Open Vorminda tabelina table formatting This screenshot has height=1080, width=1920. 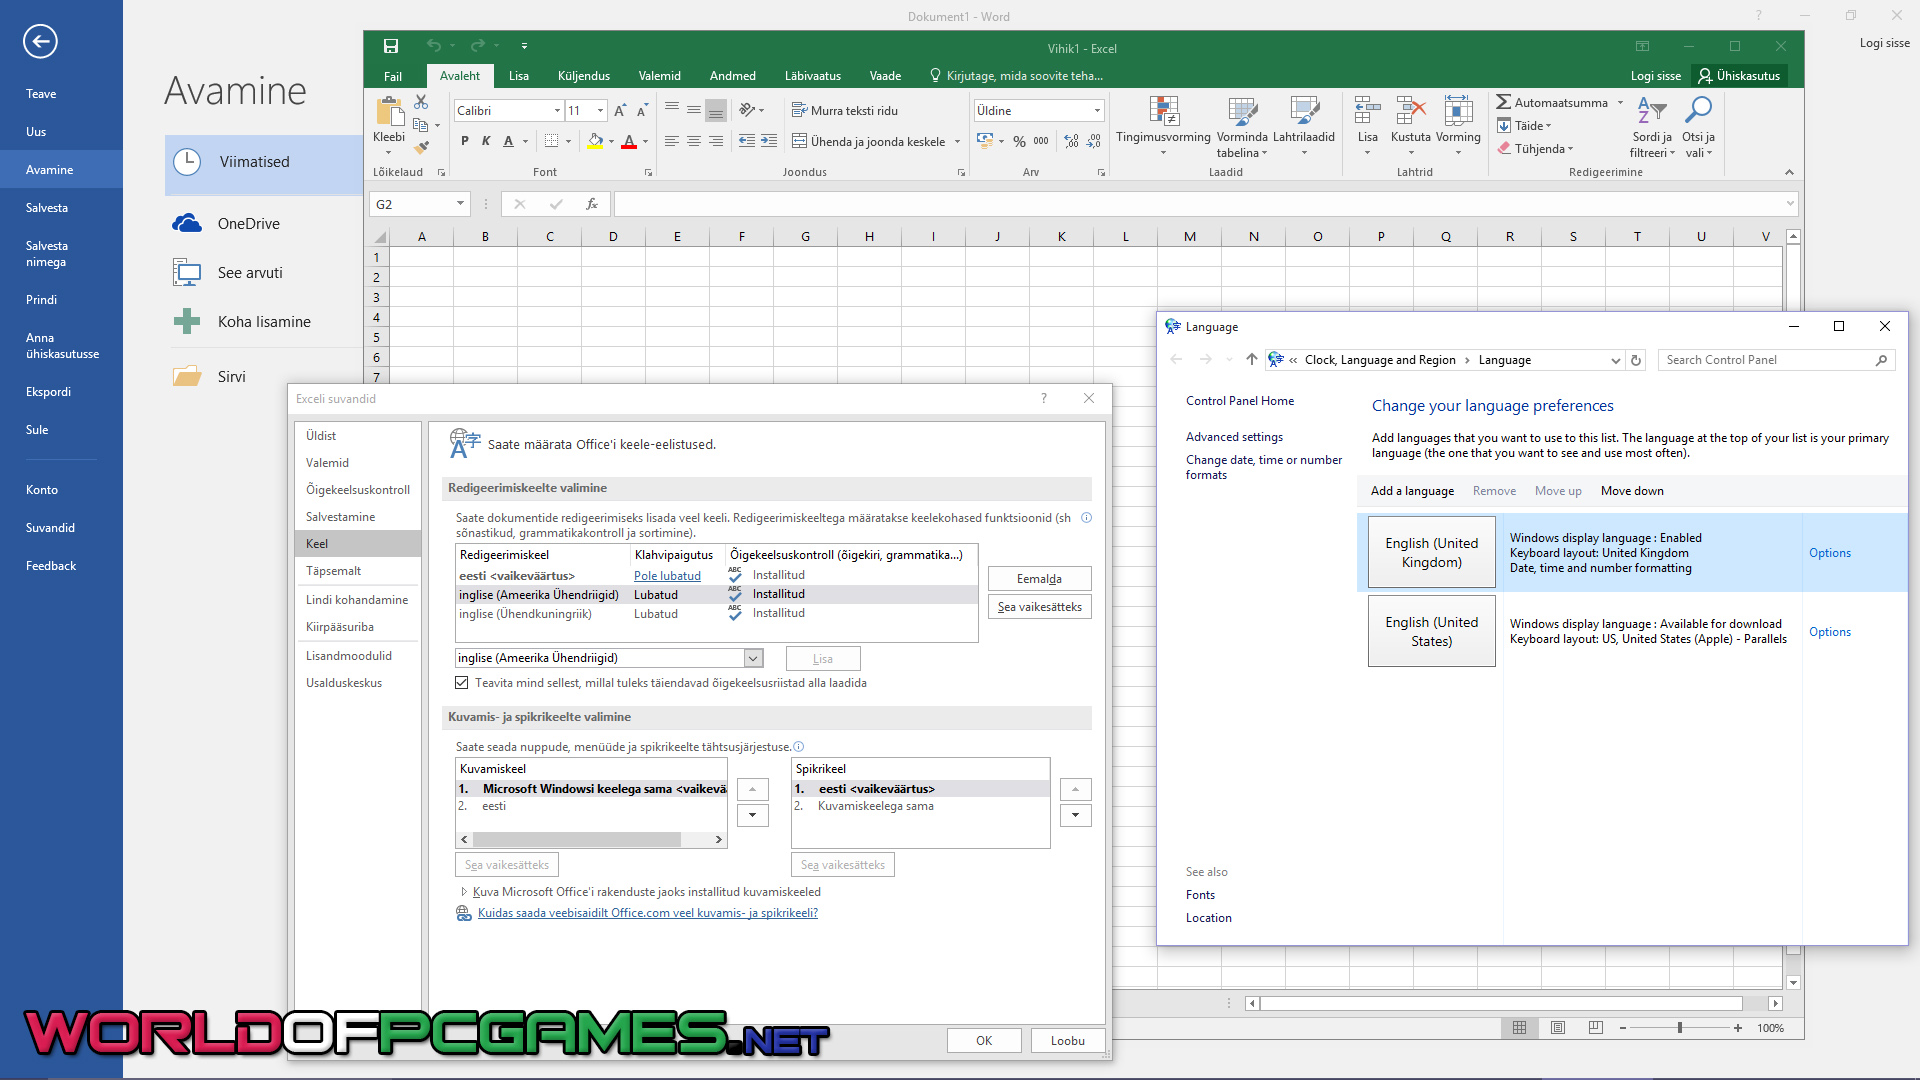(x=1242, y=127)
